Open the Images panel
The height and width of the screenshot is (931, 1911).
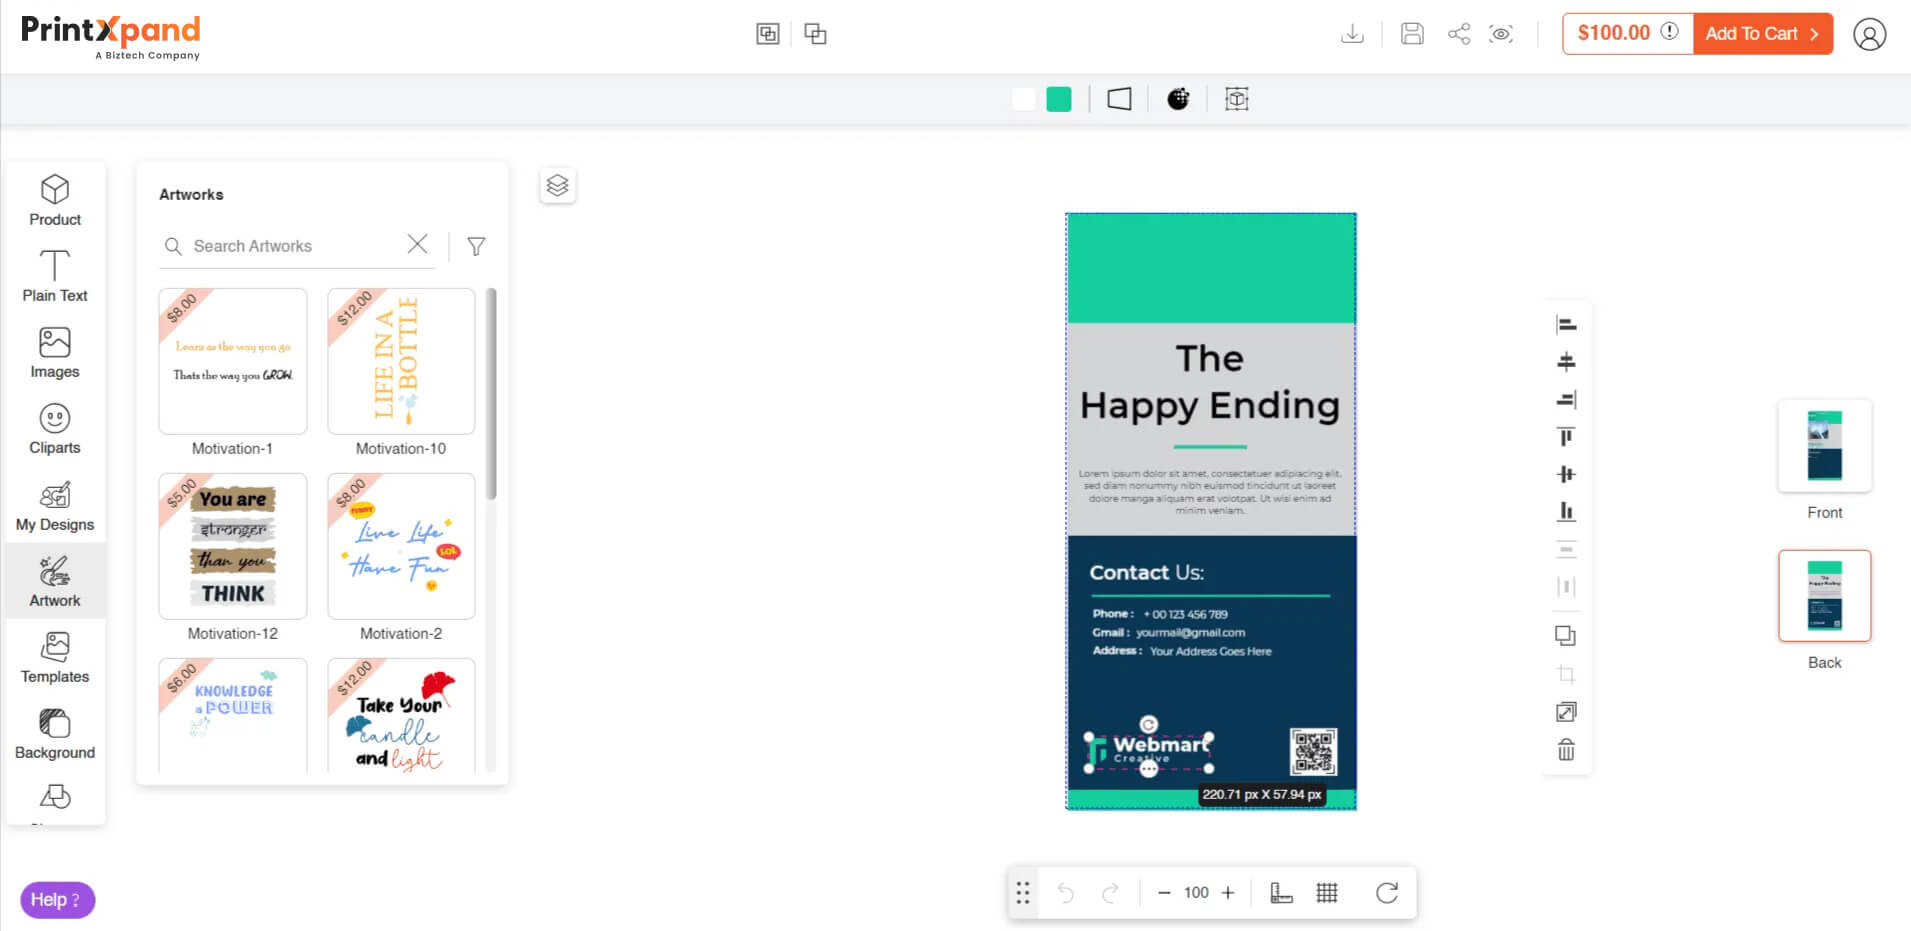(x=55, y=353)
